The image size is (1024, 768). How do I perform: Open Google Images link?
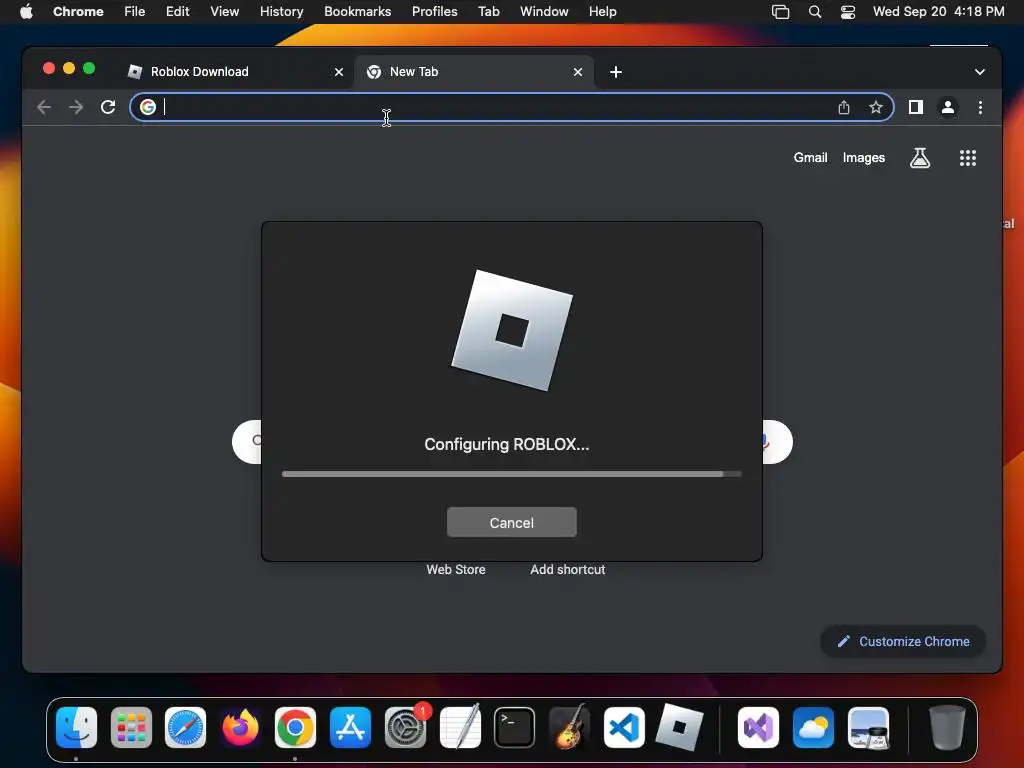[863, 157]
